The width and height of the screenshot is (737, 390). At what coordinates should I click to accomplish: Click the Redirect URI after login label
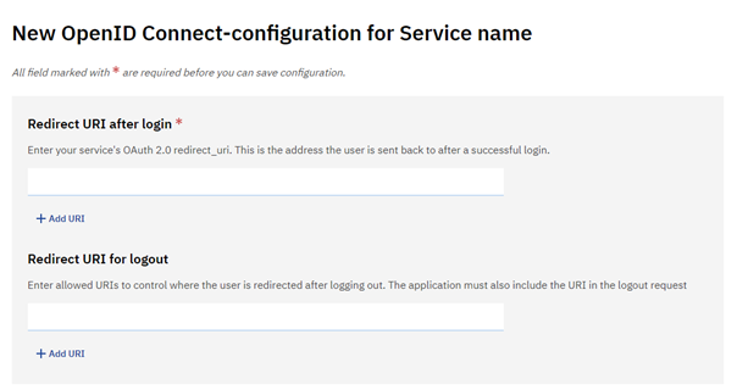tap(100, 124)
